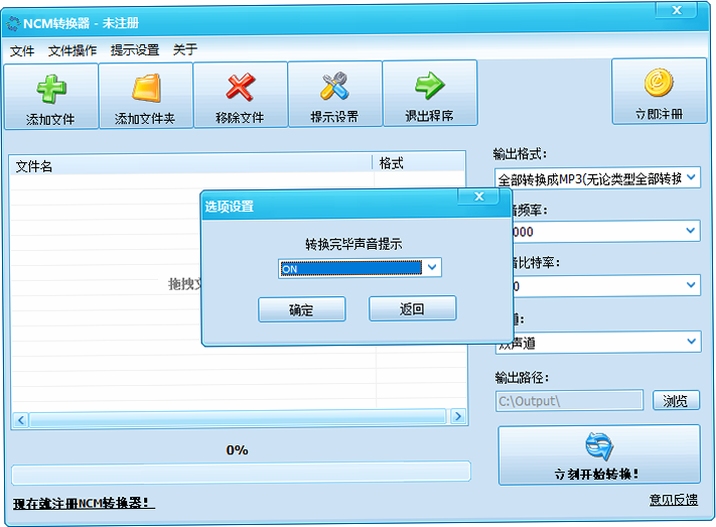This screenshot has width=716, height=527.
Task: Click the 添加文件夹 folder icon
Action: (146, 88)
